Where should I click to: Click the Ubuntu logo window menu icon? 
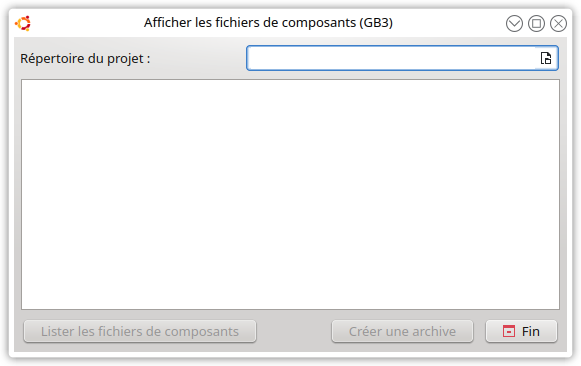pos(23,23)
